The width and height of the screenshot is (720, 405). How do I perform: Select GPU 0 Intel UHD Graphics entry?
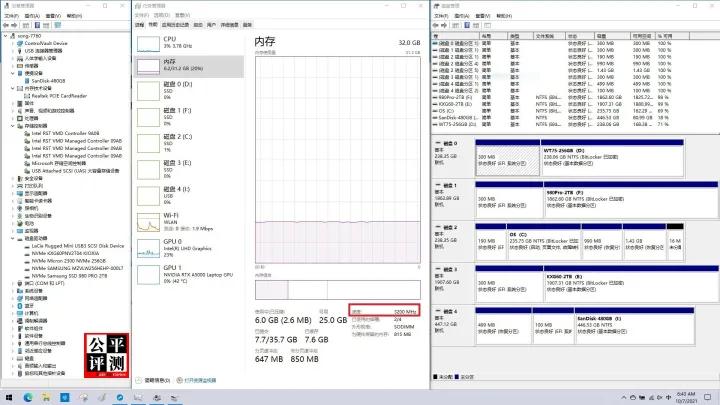pos(188,248)
